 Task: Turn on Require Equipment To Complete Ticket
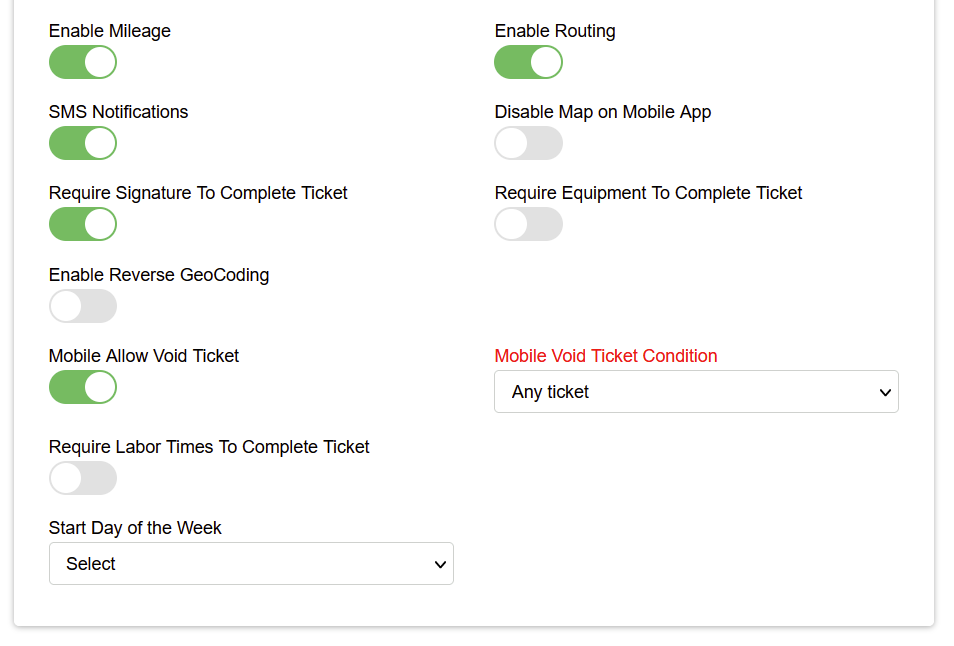click(x=528, y=224)
